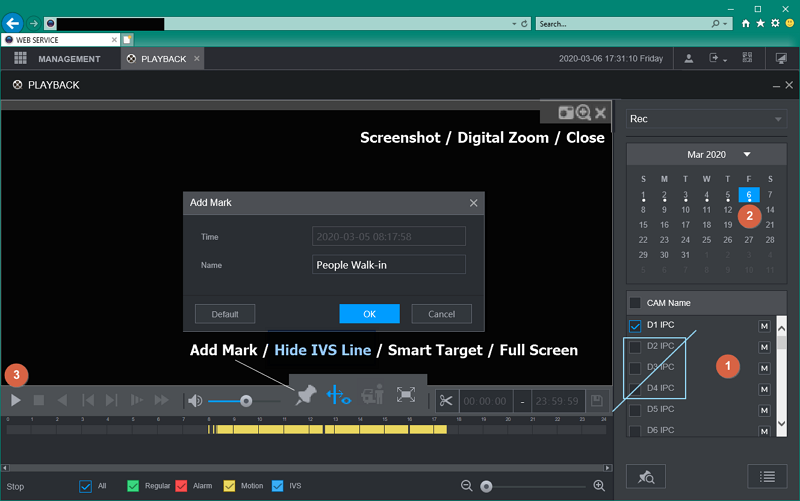Activate the digital zoom magnifier icon
The width and height of the screenshot is (800, 501).
[x=583, y=113]
